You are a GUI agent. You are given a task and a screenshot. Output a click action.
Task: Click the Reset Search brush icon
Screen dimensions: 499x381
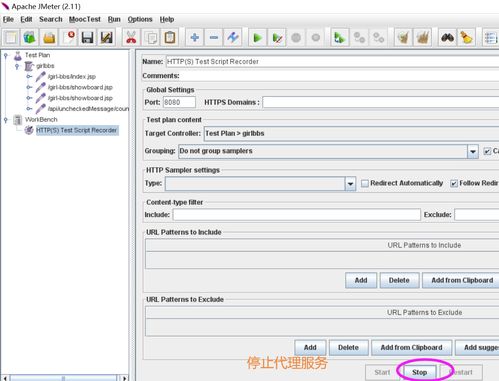click(x=467, y=37)
